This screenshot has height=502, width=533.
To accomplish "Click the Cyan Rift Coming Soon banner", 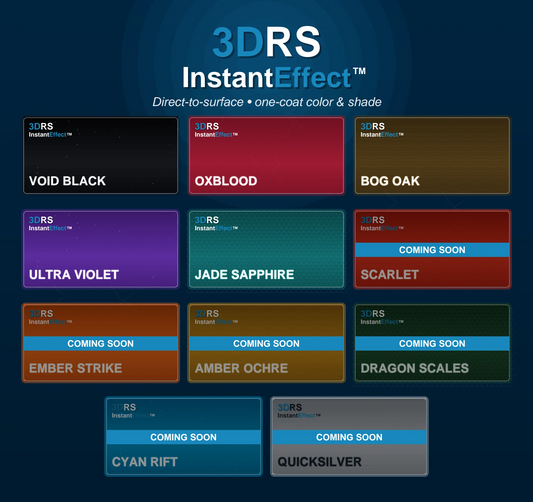I will point(184,437).
